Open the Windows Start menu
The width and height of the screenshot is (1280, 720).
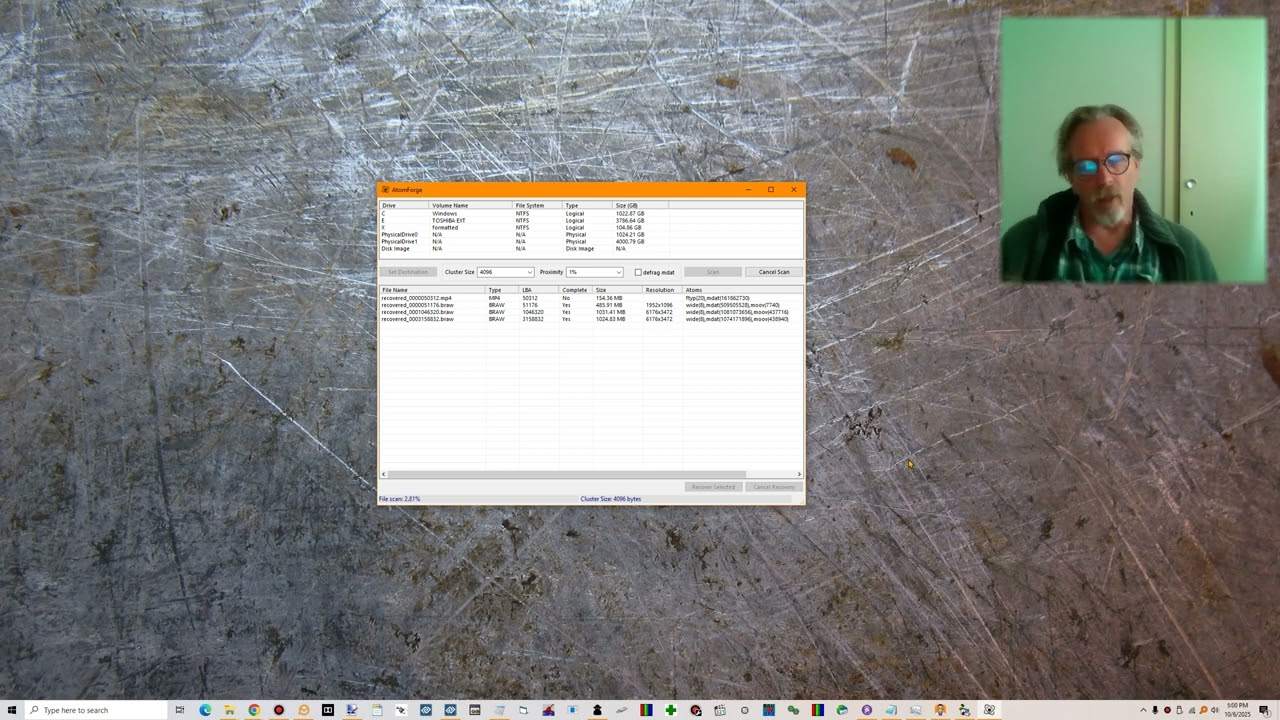click(11, 710)
